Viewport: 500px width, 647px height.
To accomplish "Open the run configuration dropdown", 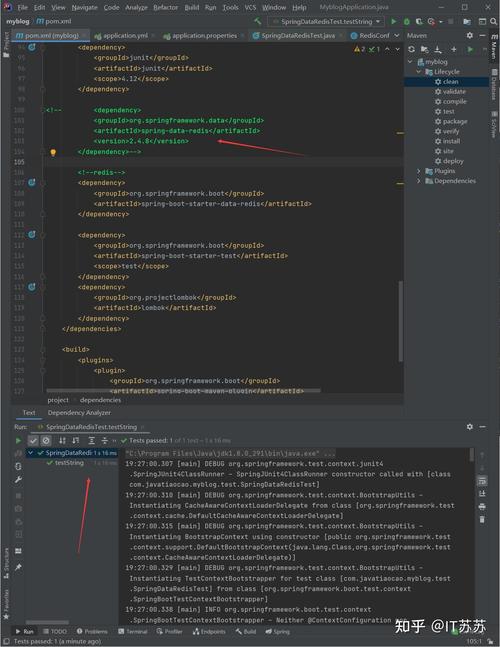I will [x=326, y=21].
